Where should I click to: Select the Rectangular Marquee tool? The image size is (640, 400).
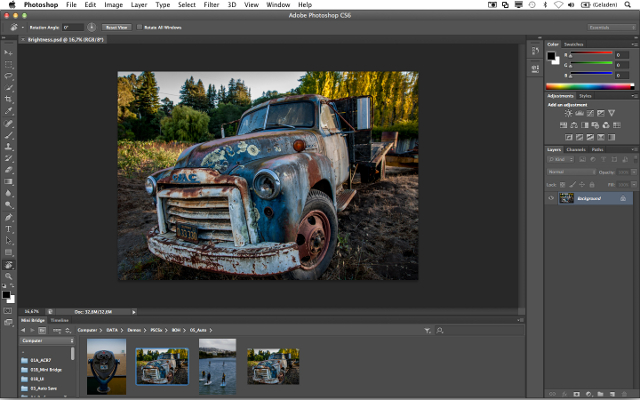coord(9,63)
